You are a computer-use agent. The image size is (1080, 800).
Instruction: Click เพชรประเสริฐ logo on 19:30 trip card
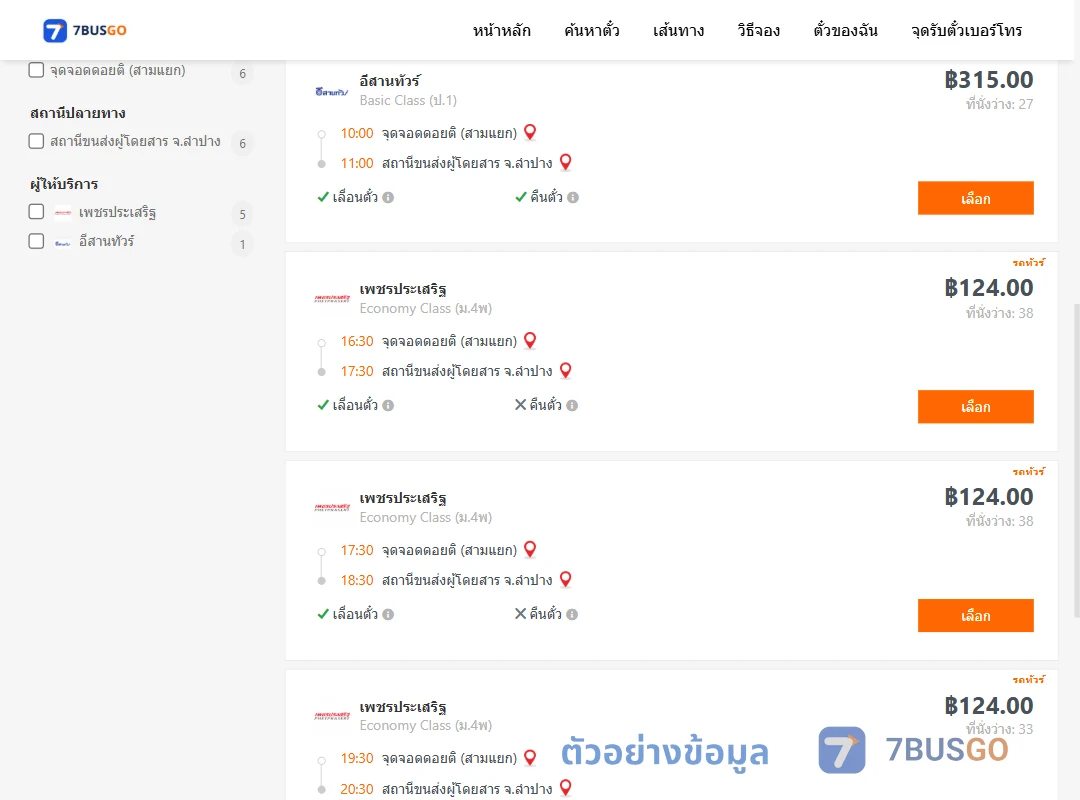coord(332,716)
